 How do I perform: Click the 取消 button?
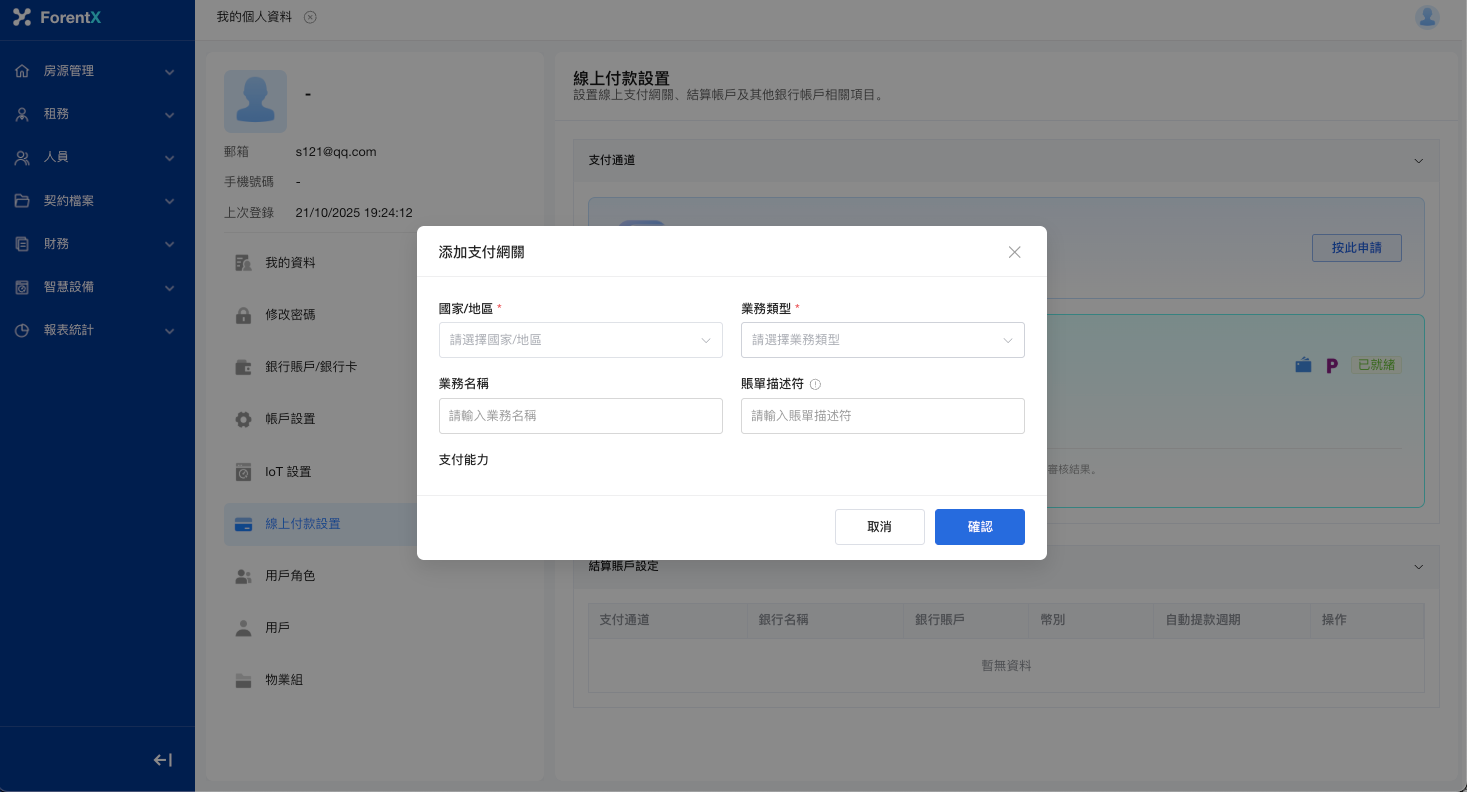pos(879,527)
